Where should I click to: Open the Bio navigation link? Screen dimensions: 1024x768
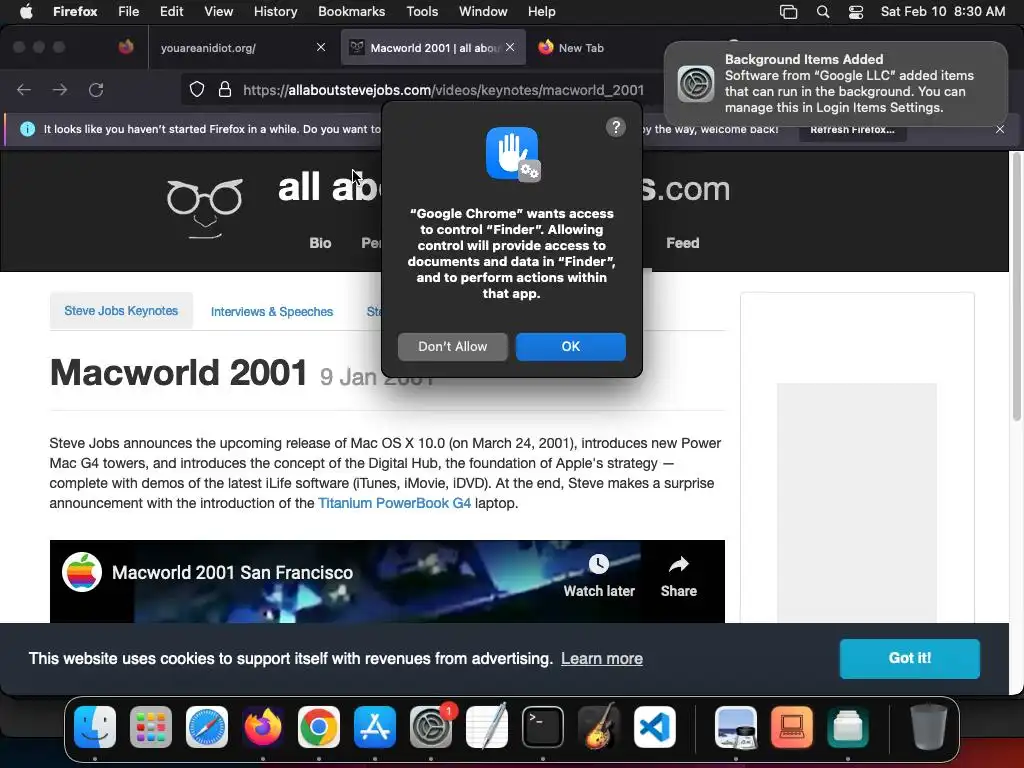320,243
